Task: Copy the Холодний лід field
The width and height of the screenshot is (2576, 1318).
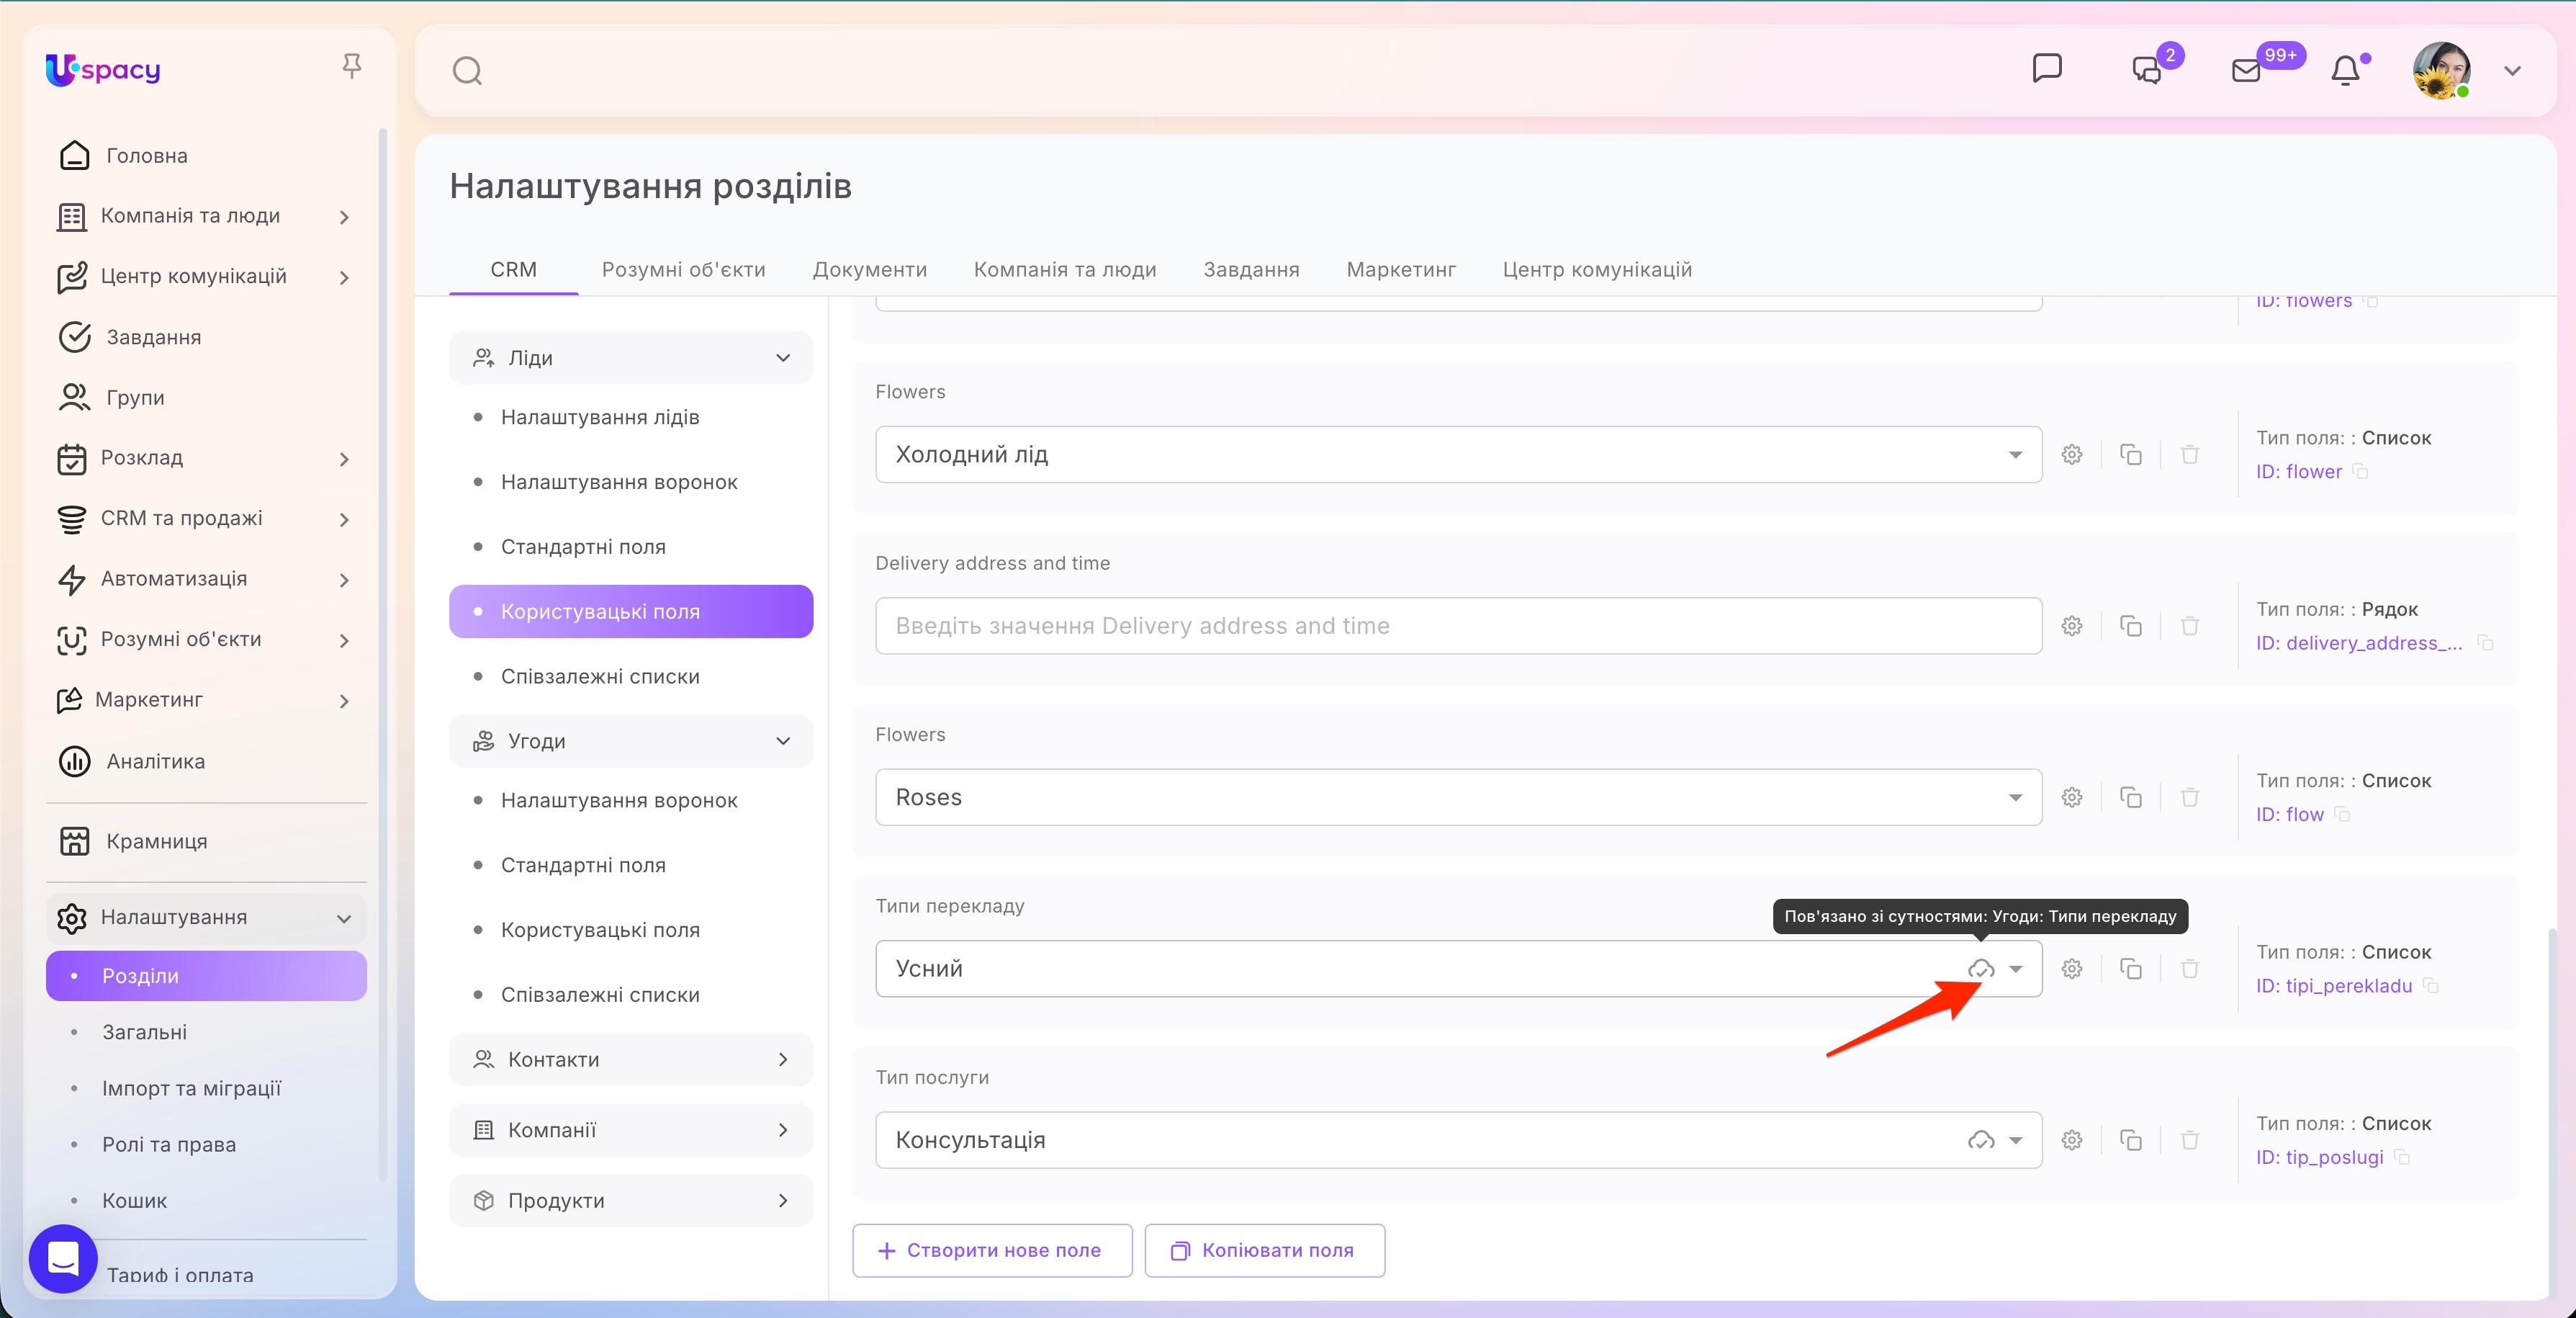Action: coord(2131,455)
